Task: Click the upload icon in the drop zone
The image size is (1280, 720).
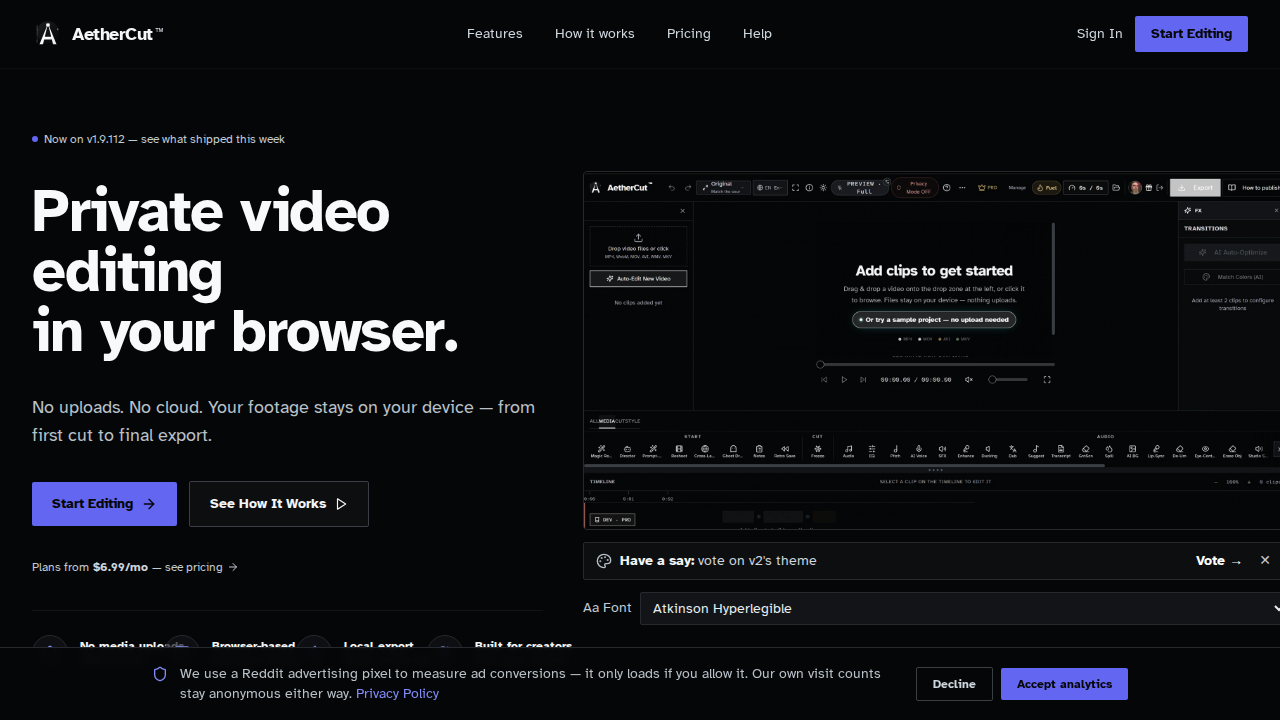Action: tap(639, 237)
